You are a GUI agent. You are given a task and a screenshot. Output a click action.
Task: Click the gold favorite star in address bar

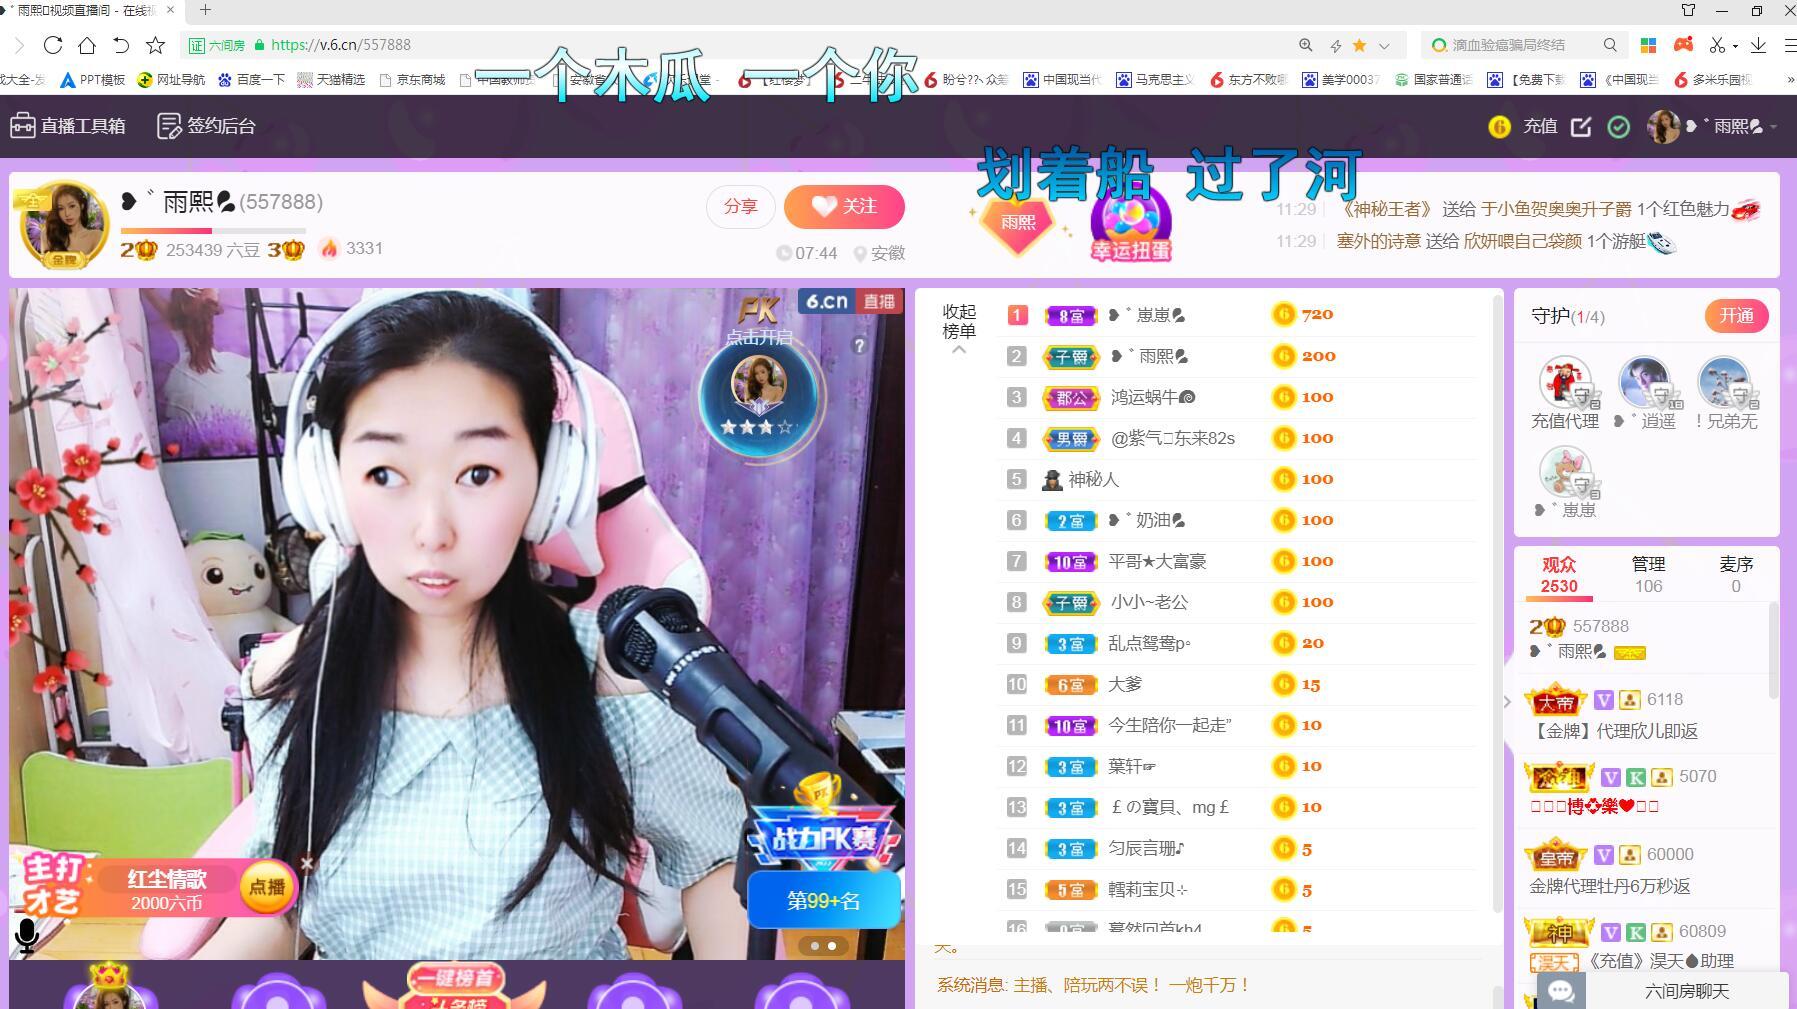1359,45
